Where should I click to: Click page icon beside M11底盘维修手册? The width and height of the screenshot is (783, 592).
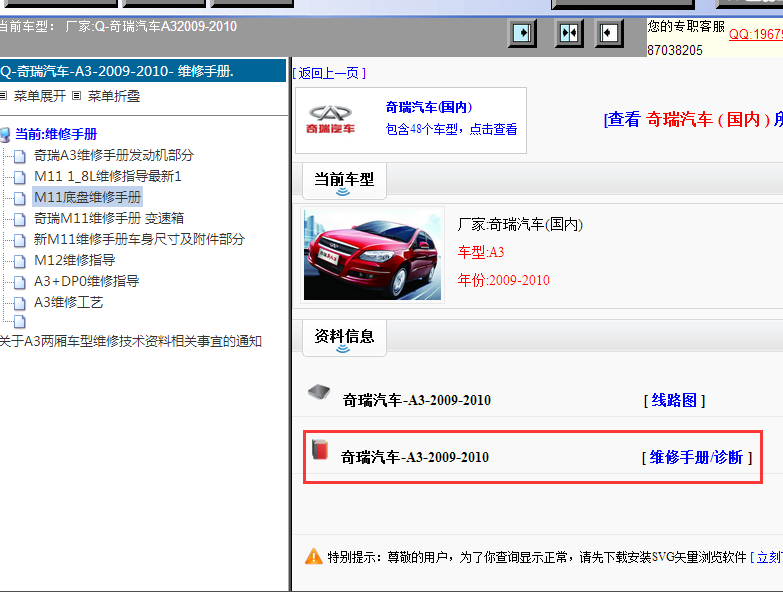[x=19, y=198]
